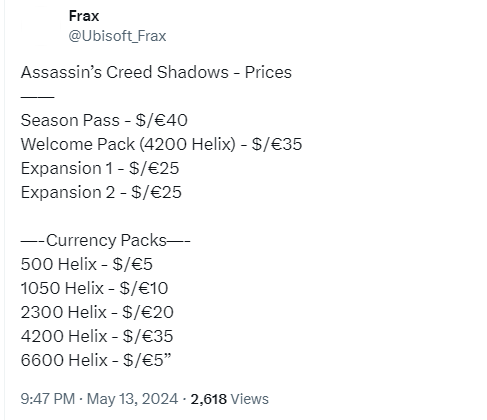Click the 500 Helix pack line
The height and width of the screenshot is (420, 487).
(x=87, y=264)
